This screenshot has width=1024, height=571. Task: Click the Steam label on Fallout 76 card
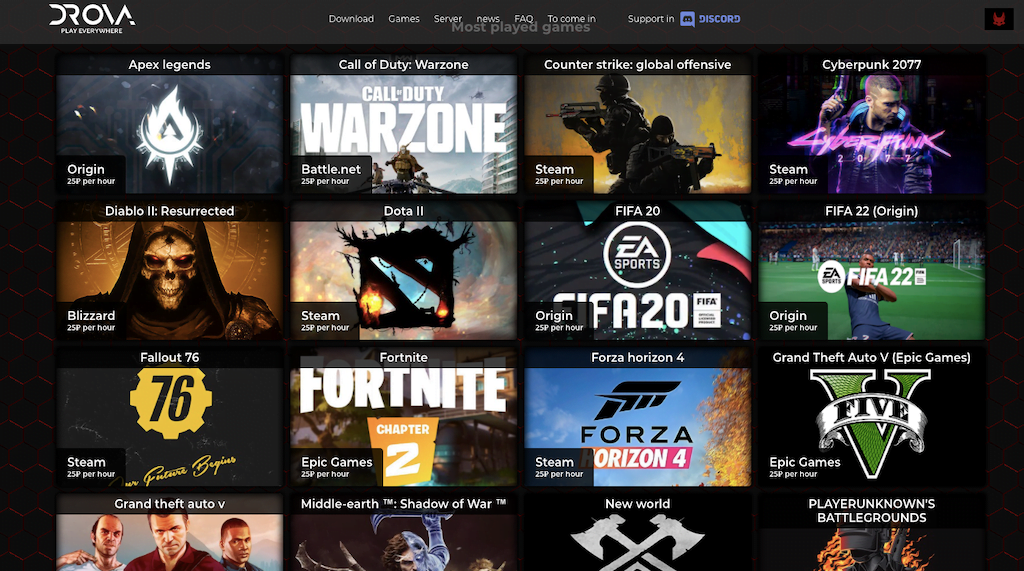[86, 462]
